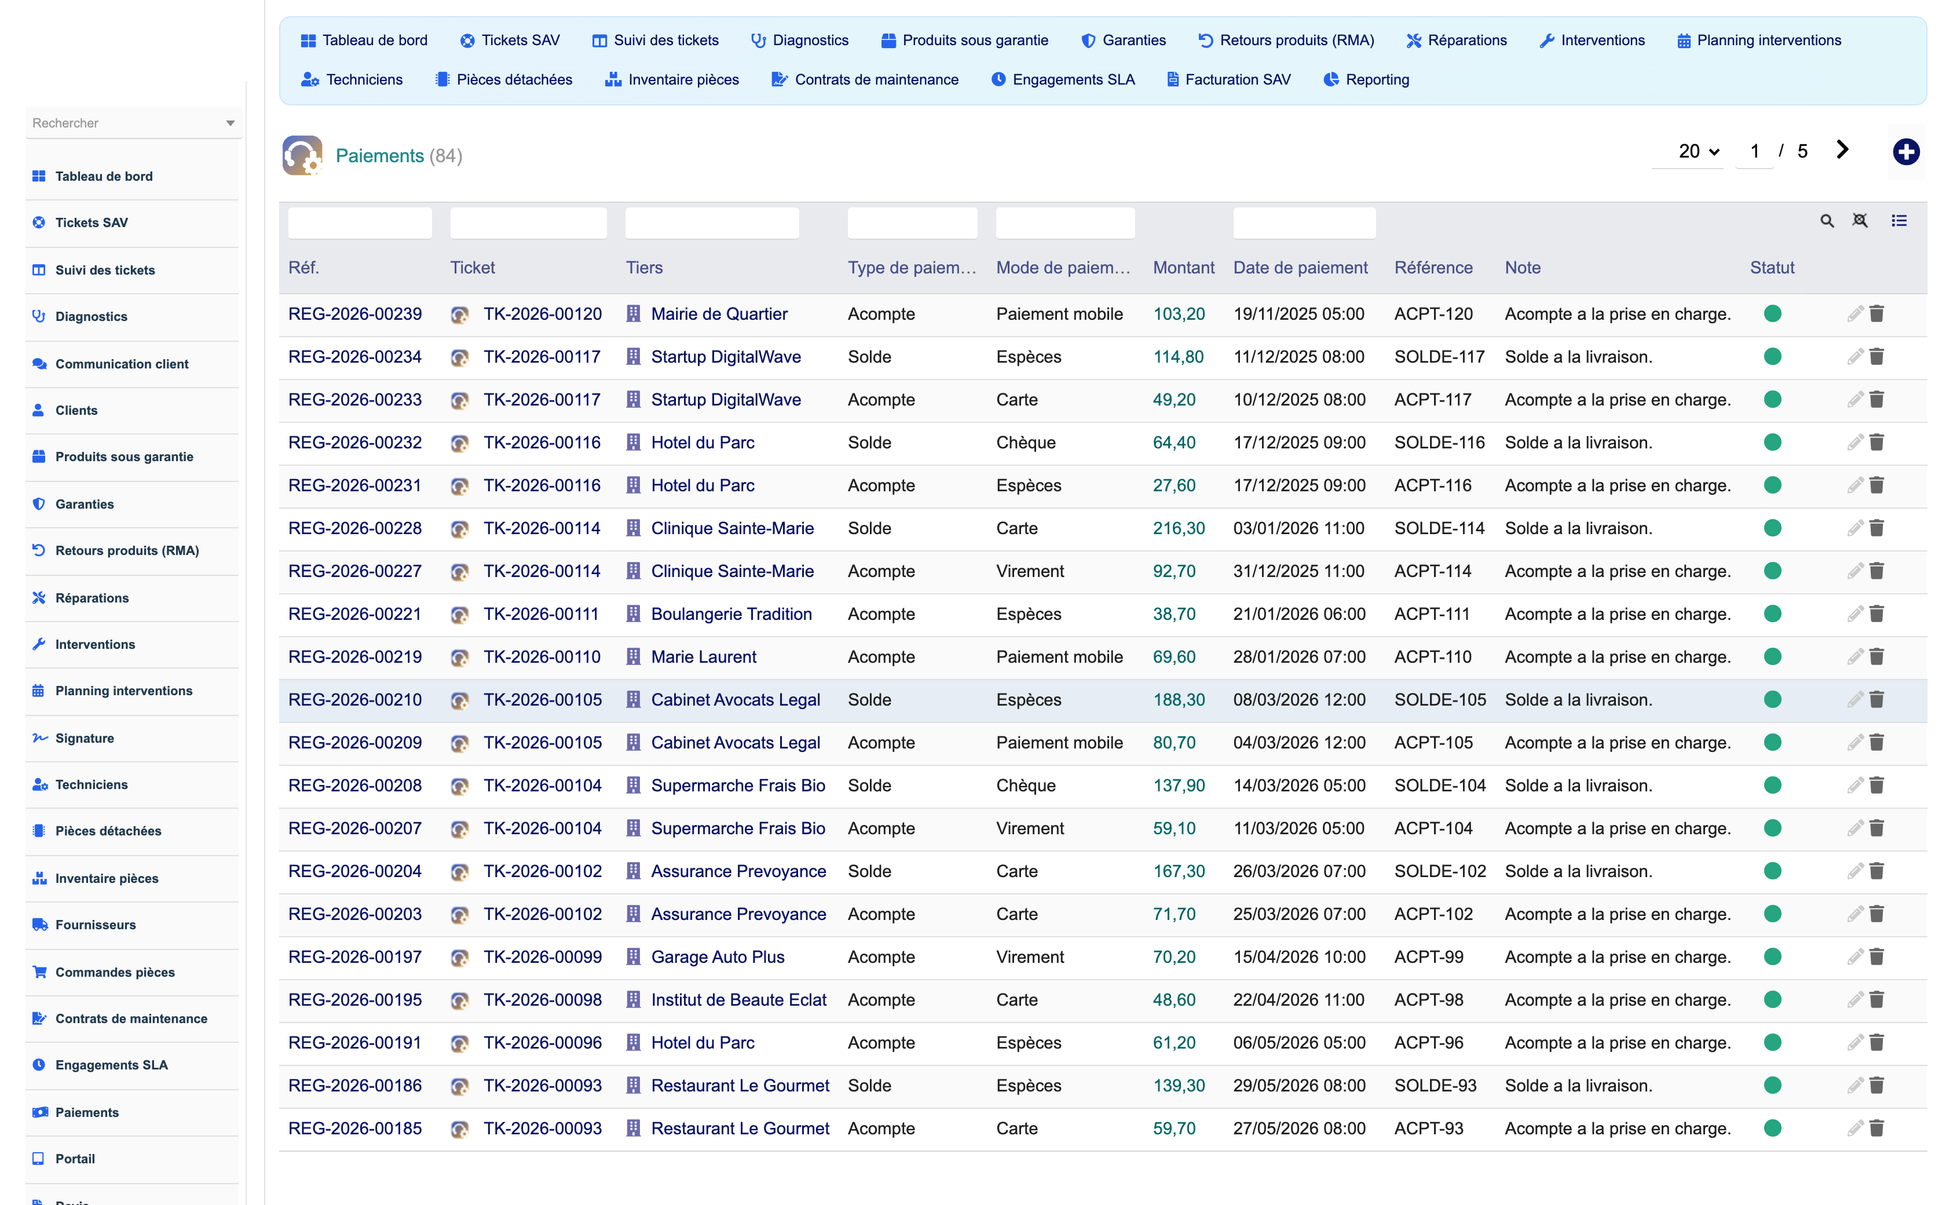This screenshot has width=1946, height=1205.
Task: Click pencil icon for REG-2026-00197
Action: [x=1855, y=957]
